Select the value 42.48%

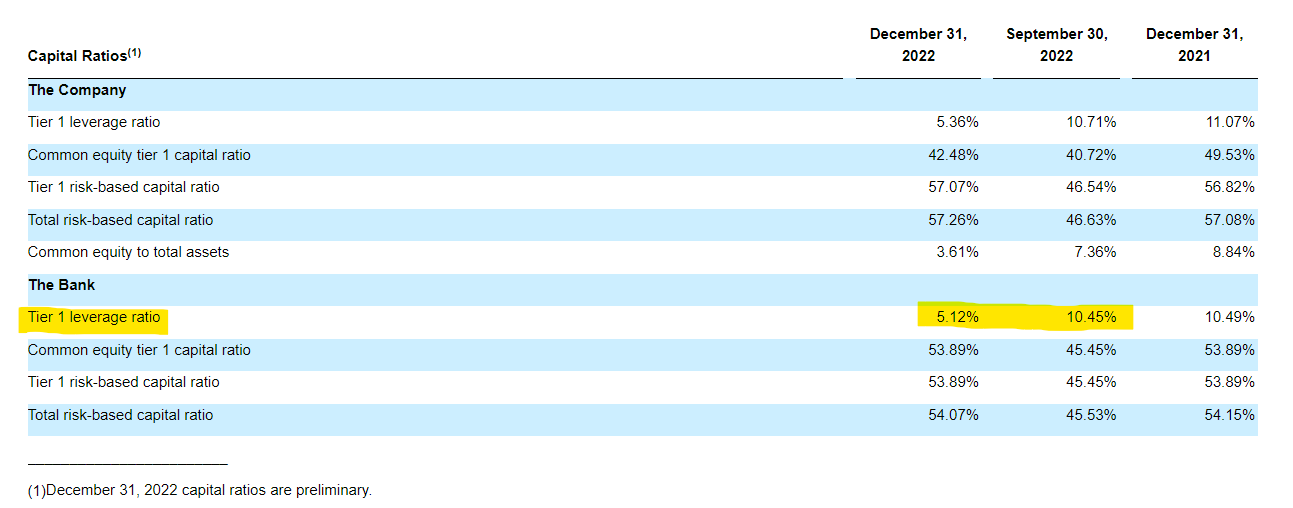[953, 155]
